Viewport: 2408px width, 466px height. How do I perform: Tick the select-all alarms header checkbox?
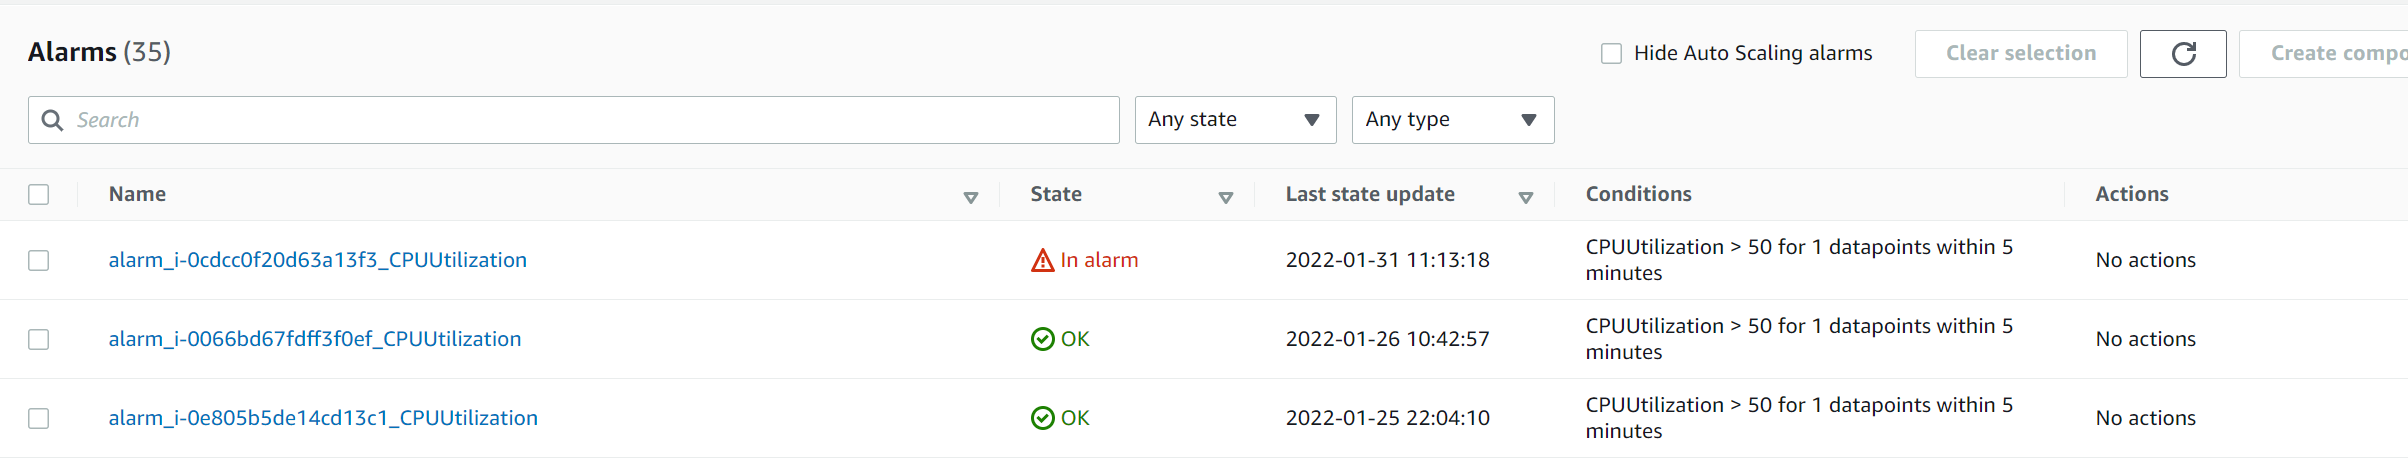coord(39,194)
